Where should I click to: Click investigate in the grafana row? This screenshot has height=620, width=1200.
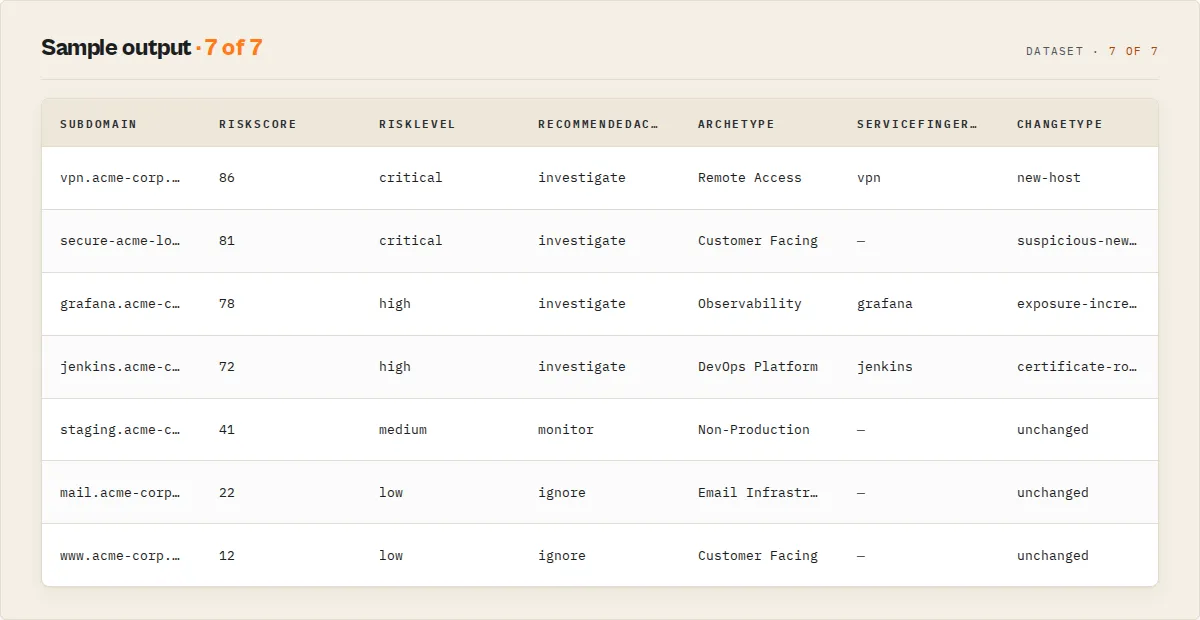tap(582, 304)
